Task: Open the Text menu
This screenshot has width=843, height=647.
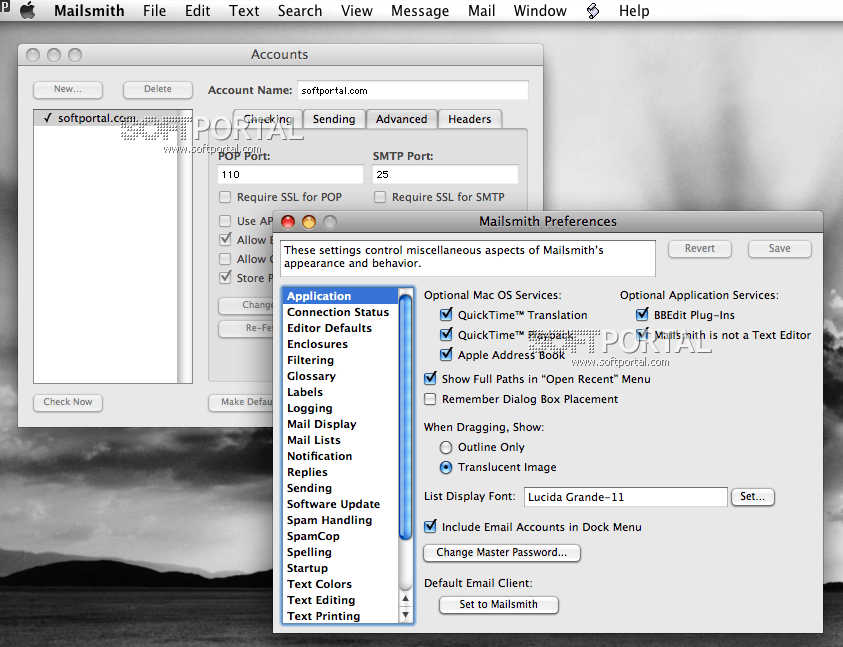Action: coord(244,11)
